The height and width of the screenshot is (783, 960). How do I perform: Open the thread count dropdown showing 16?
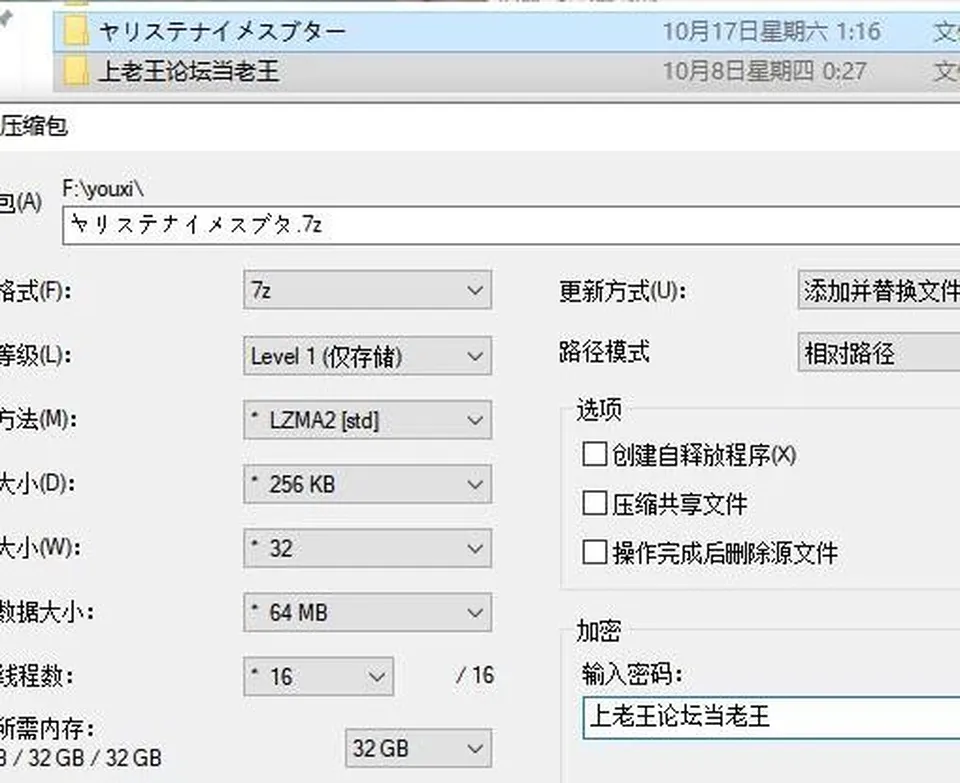[x=318, y=676]
